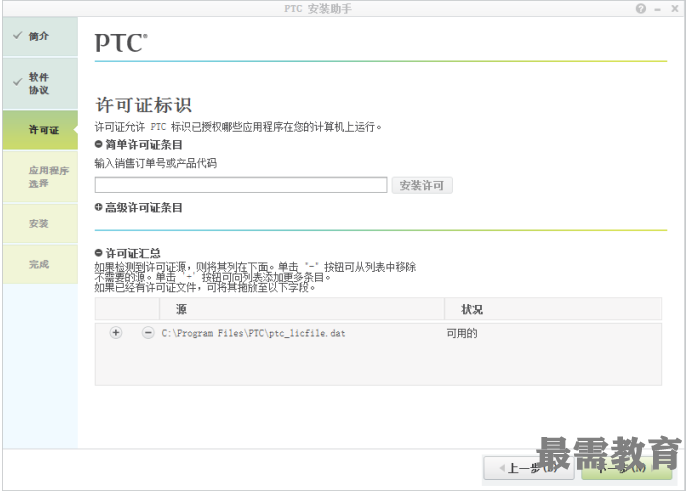Click the plus icon to add license source
Screen dimensions: 688x493
(x=116, y=332)
